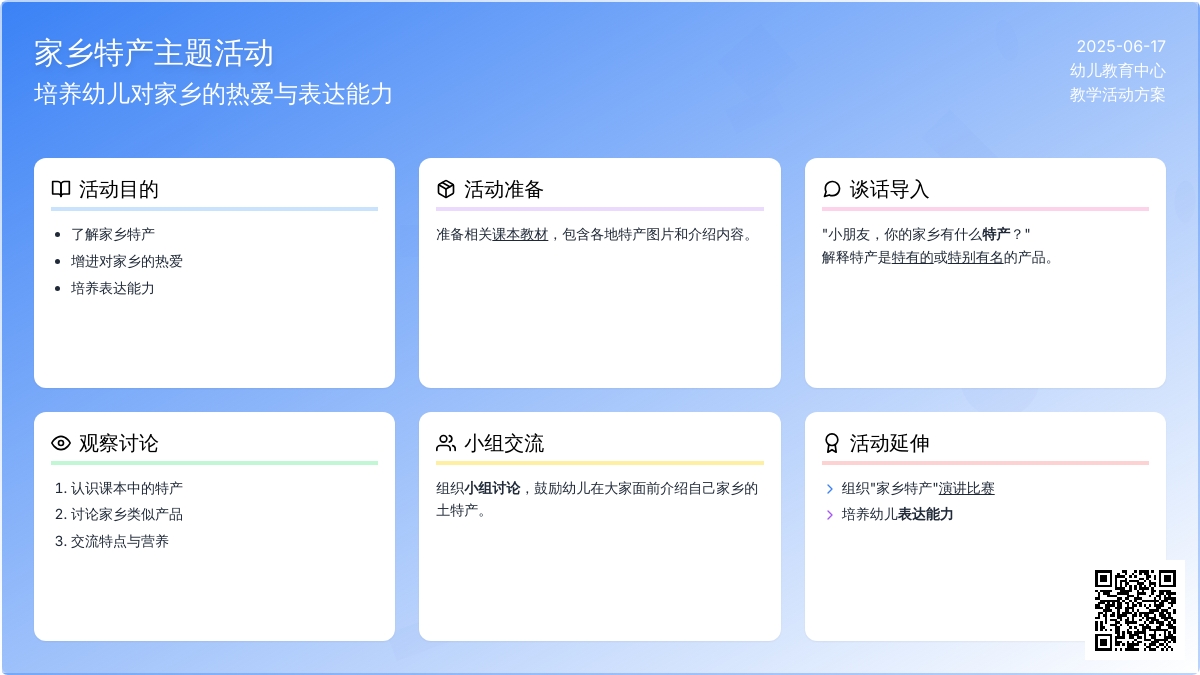Select list item 认识课本中的特产
This screenshot has width=1200, height=675.
(x=127, y=489)
